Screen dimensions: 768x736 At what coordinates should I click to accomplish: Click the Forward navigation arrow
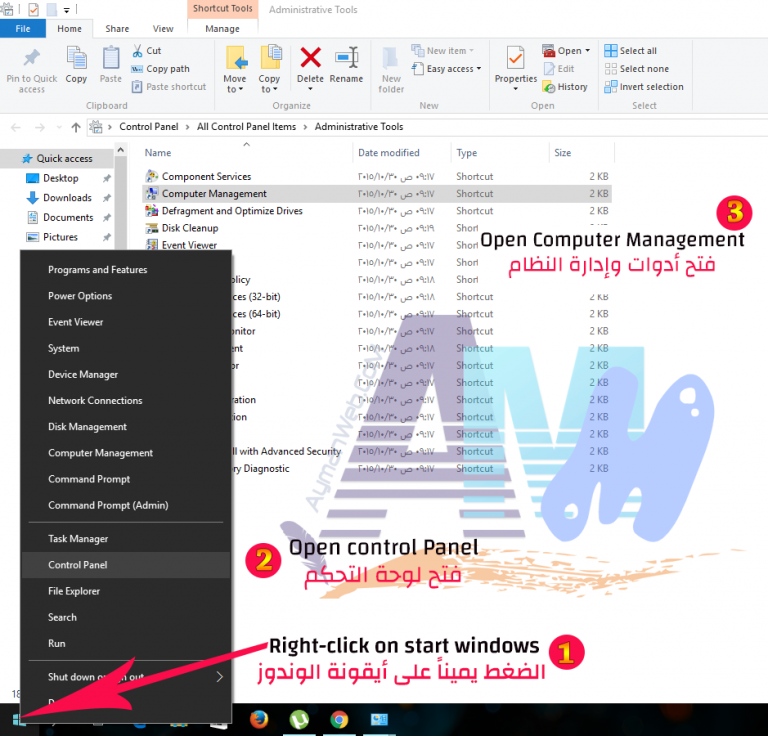(x=40, y=127)
